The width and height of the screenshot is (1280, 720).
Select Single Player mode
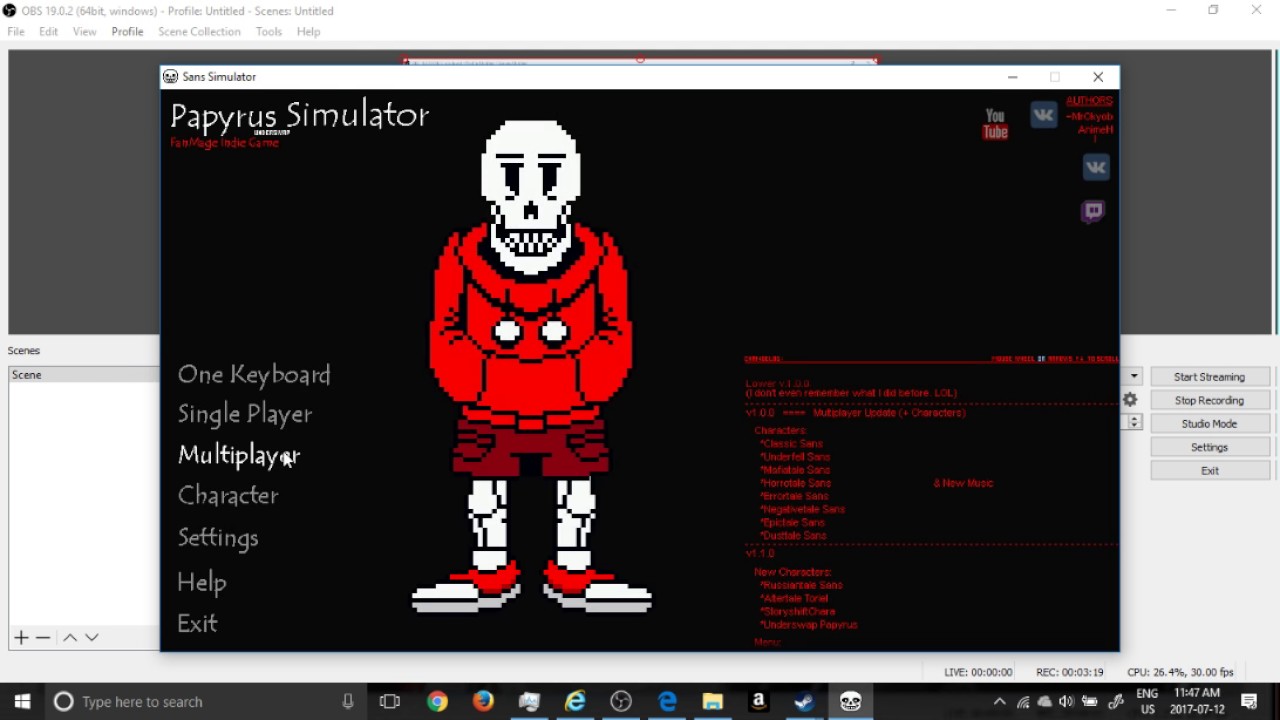[245, 414]
